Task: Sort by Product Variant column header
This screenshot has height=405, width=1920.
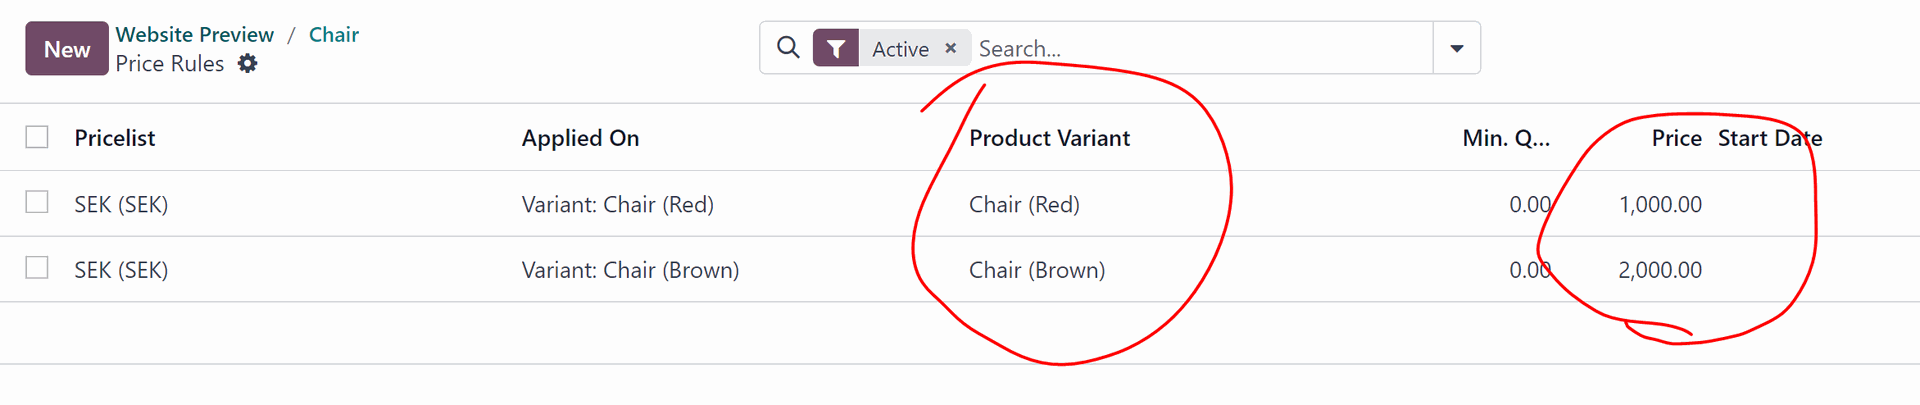Action: (1050, 138)
